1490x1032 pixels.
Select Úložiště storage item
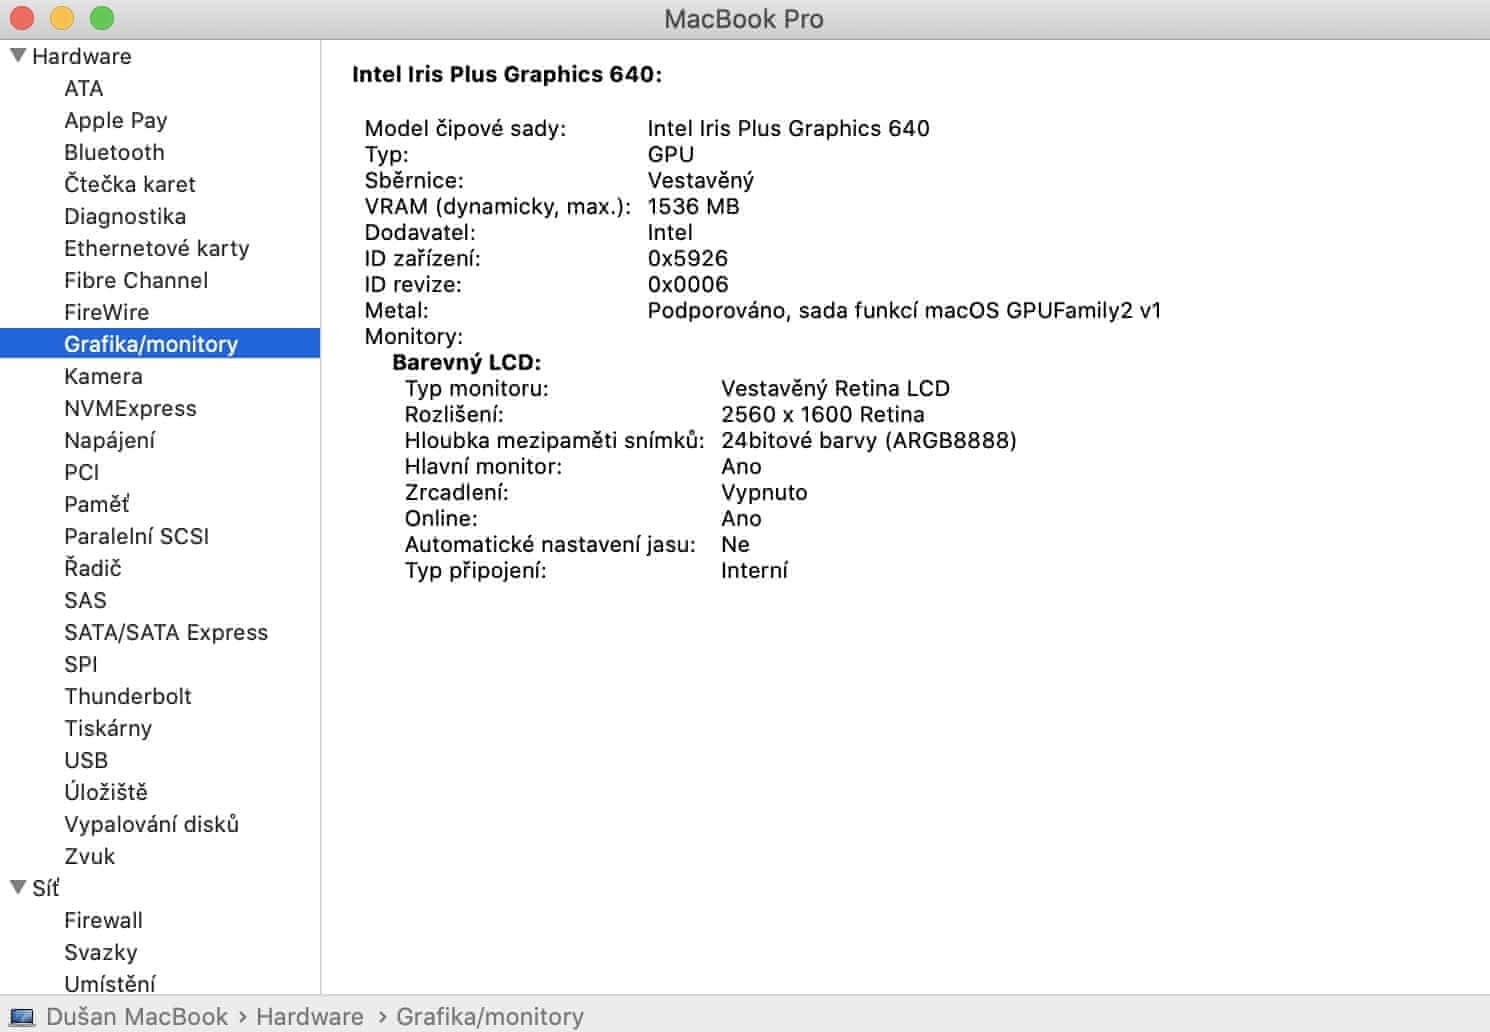pos(106,792)
